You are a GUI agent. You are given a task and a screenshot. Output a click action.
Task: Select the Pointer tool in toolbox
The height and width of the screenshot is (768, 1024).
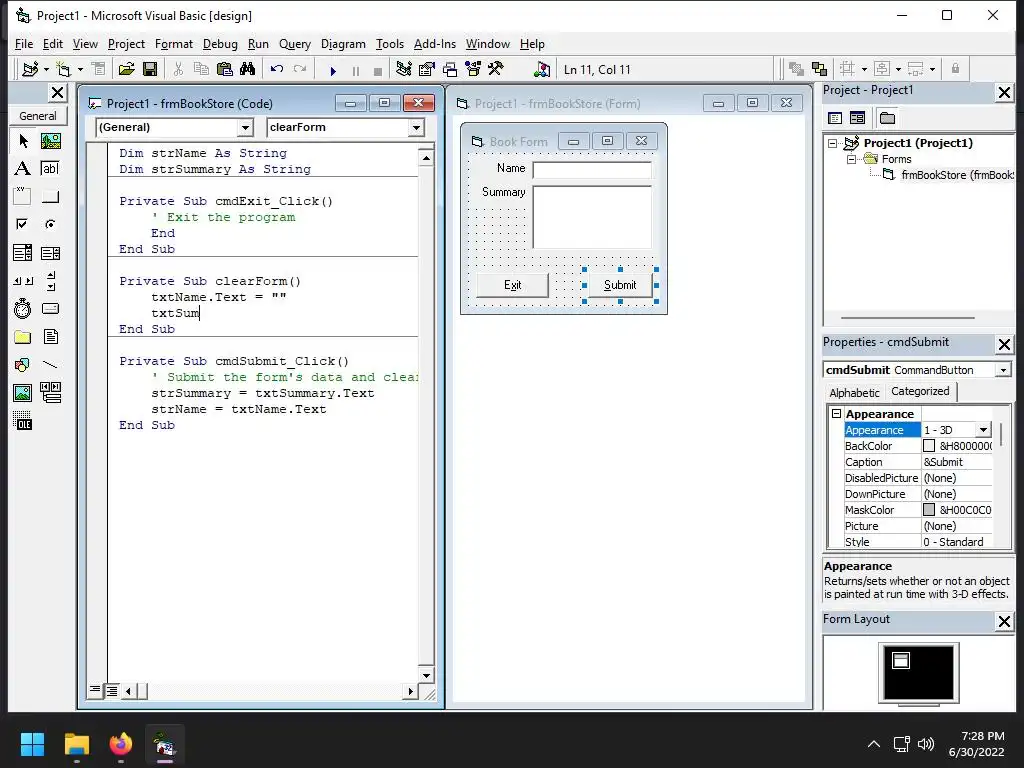[x=23, y=141]
